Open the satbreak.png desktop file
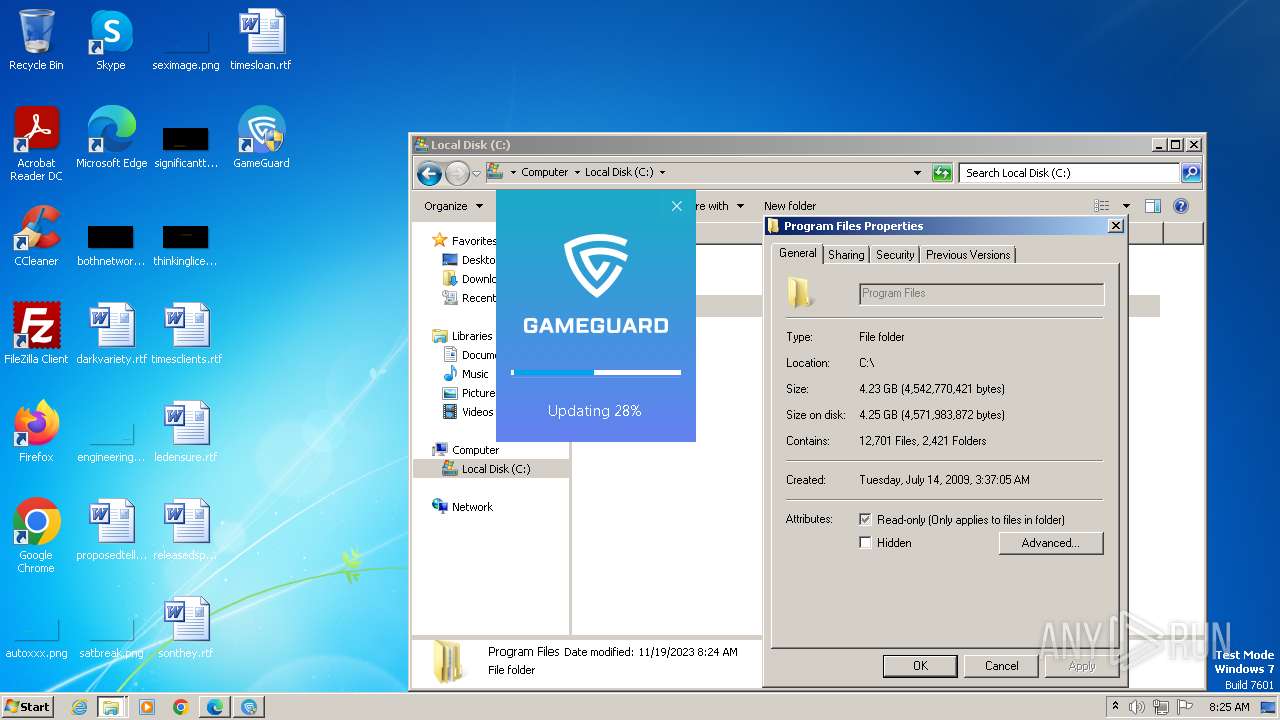The width and height of the screenshot is (1280, 720). pos(111,635)
